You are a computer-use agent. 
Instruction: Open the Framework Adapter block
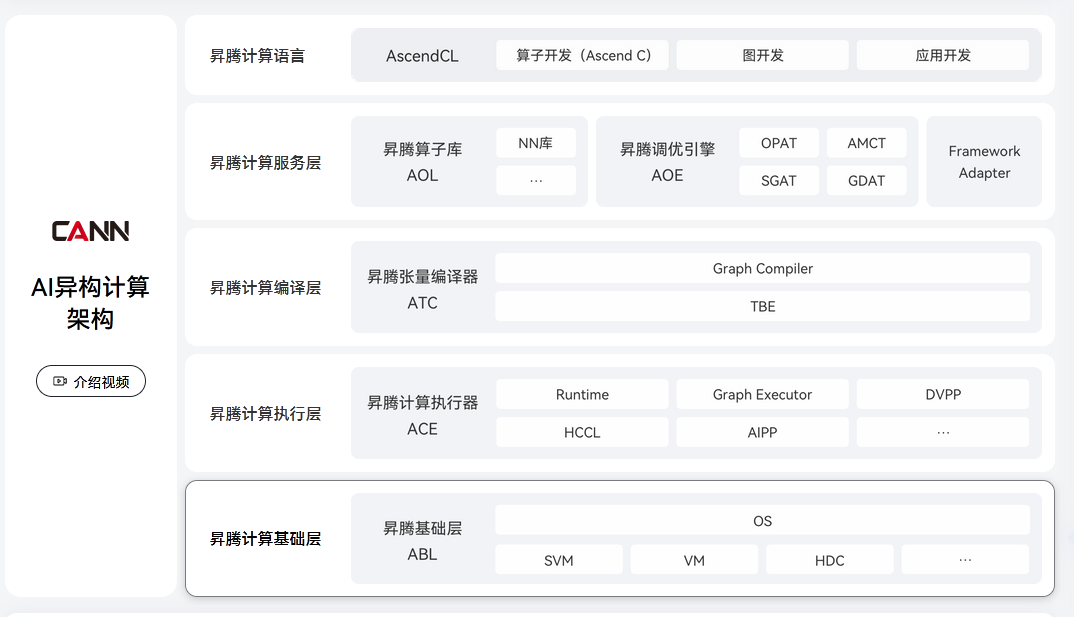pos(984,162)
